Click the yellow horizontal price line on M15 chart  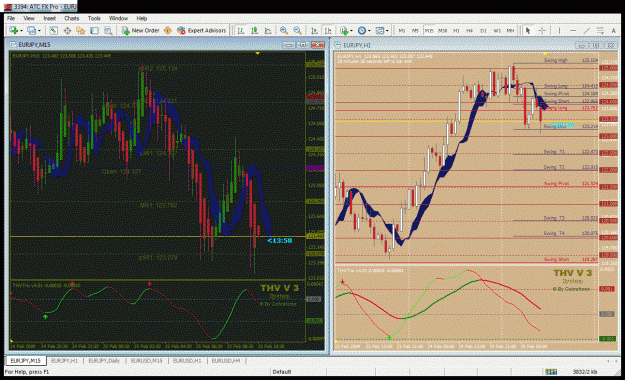tap(157, 236)
